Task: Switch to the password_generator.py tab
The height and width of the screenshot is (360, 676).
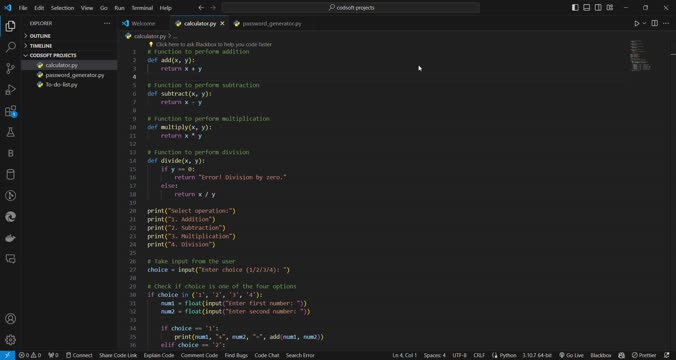Action: tap(272, 23)
